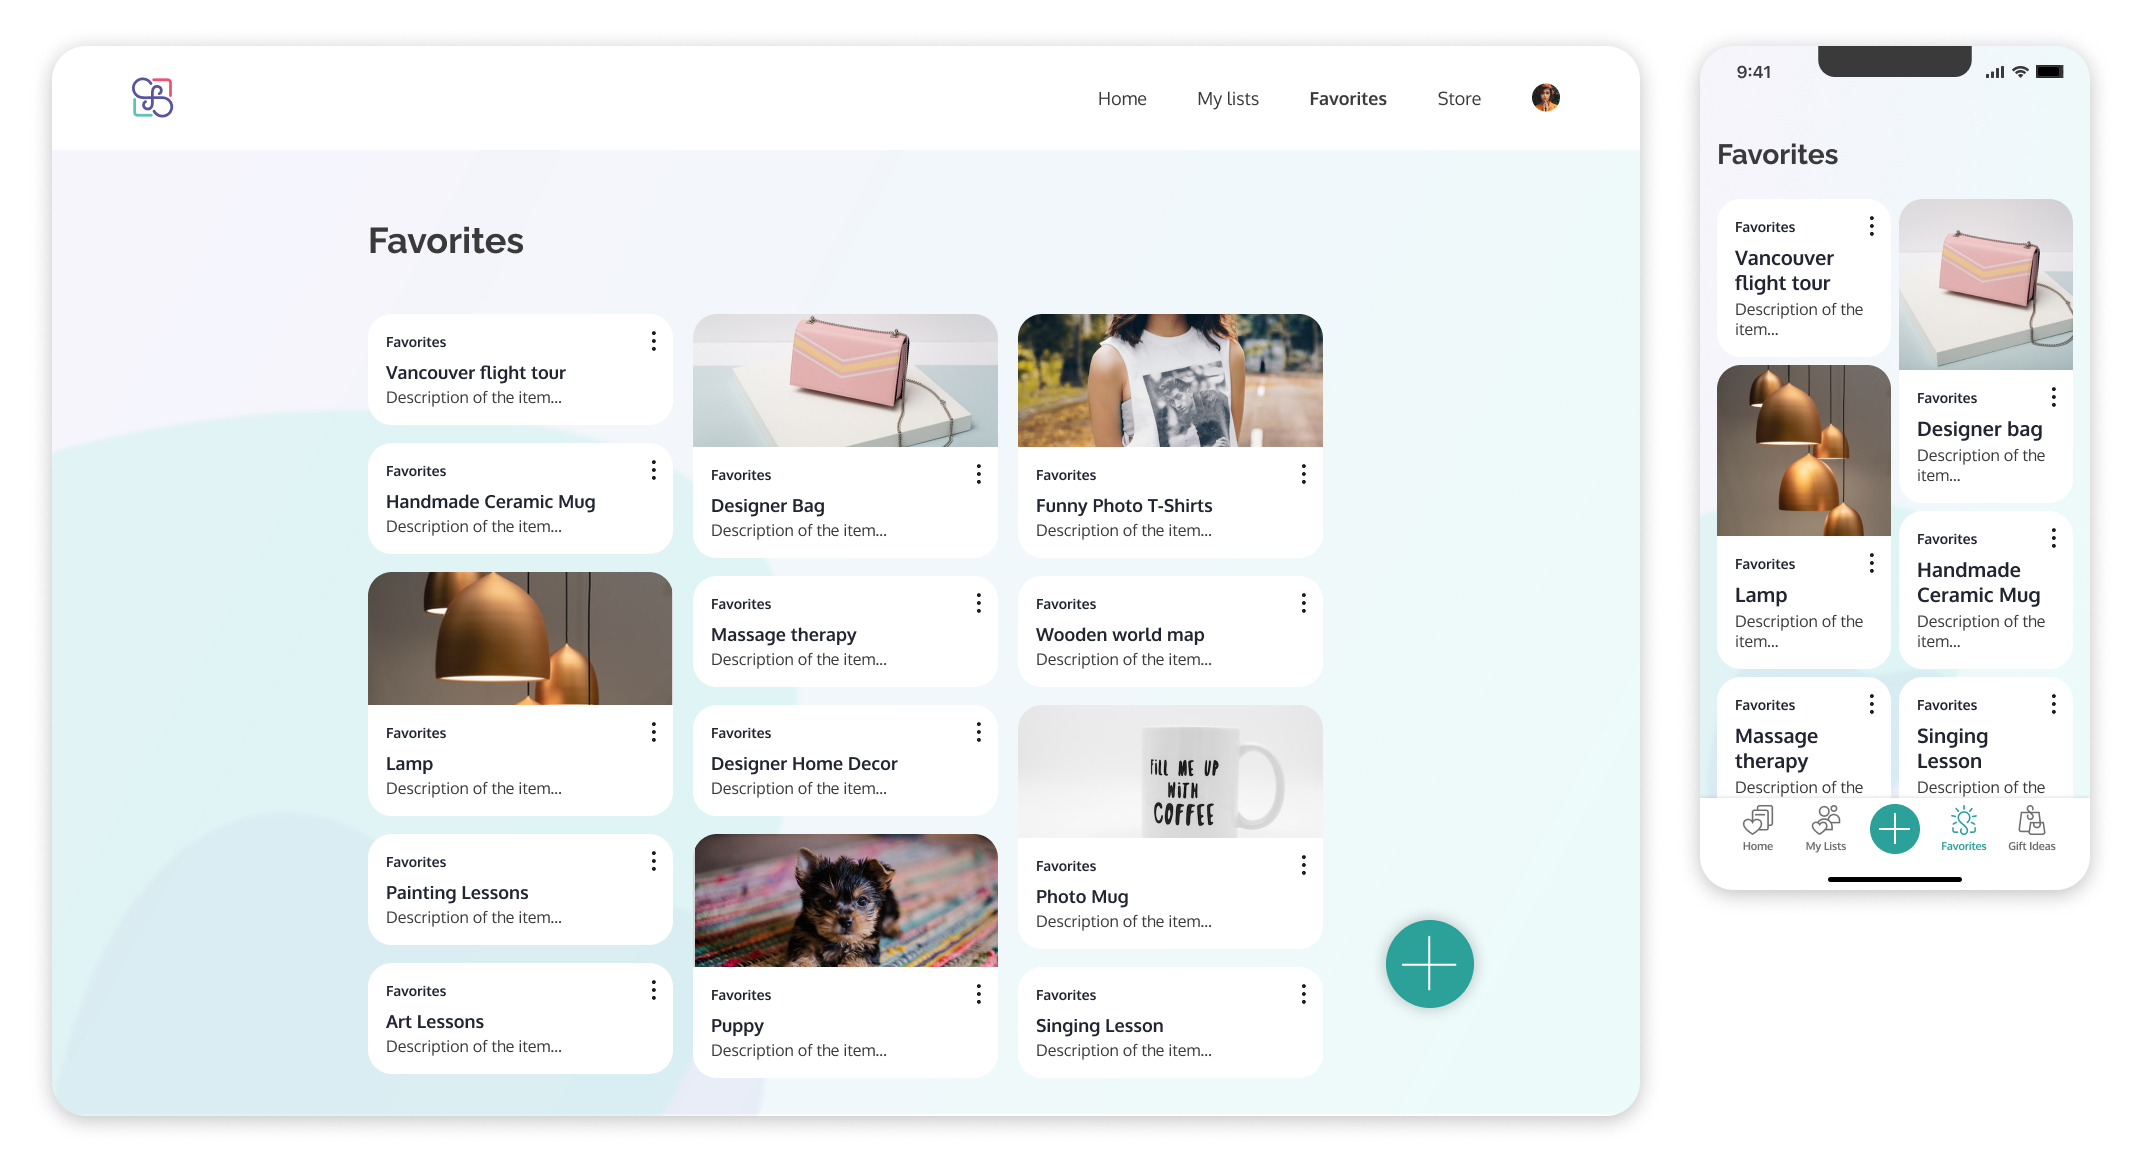Open Store in top navigation
The width and height of the screenshot is (2142, 1163).
[1458, 99]
